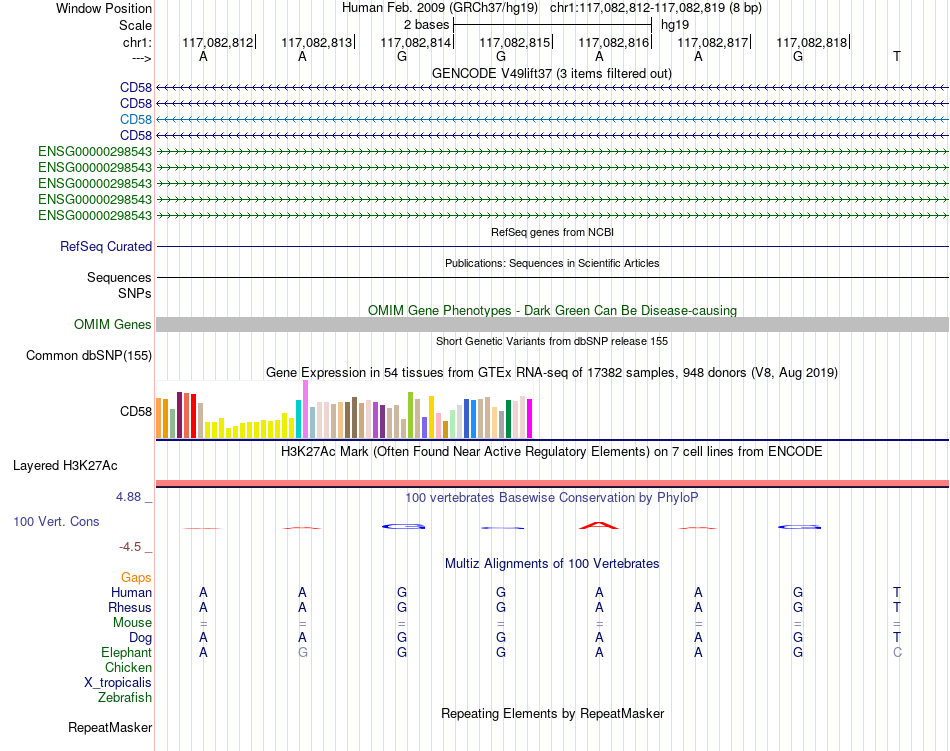Select the OMIM Genes track label

[x=113, y=325]
